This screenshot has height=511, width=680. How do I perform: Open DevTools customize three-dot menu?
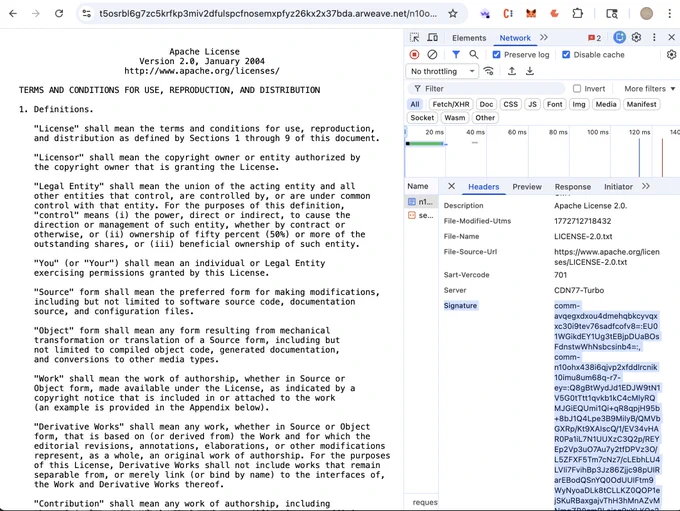(x=654, y=38)
